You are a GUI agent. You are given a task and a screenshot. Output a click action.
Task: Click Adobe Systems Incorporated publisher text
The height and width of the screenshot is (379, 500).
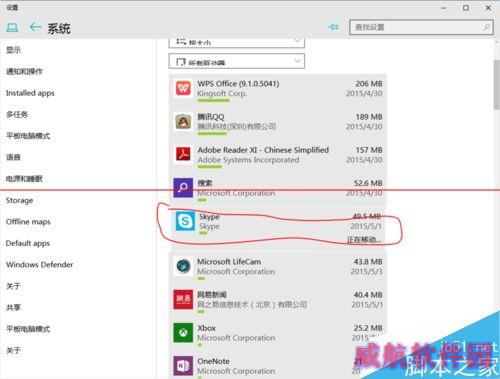248,160
